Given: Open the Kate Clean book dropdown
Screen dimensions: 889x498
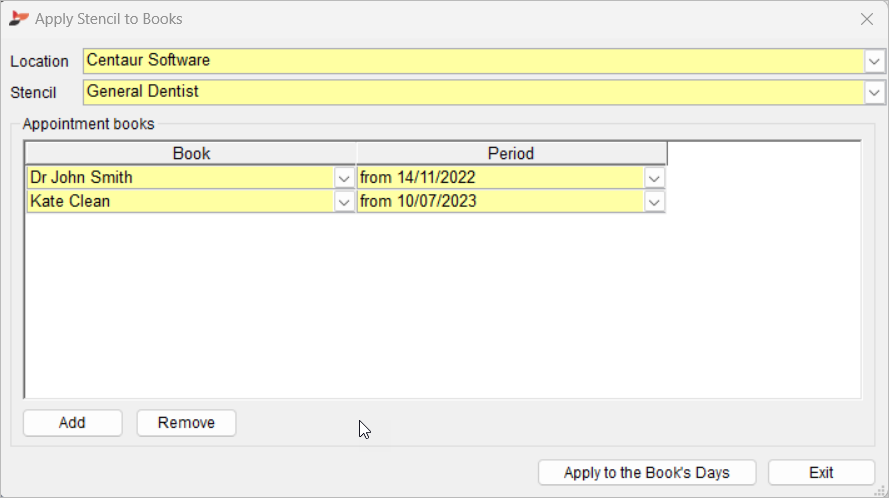Looking at the screenshot, I should click(x=344, y=202).
